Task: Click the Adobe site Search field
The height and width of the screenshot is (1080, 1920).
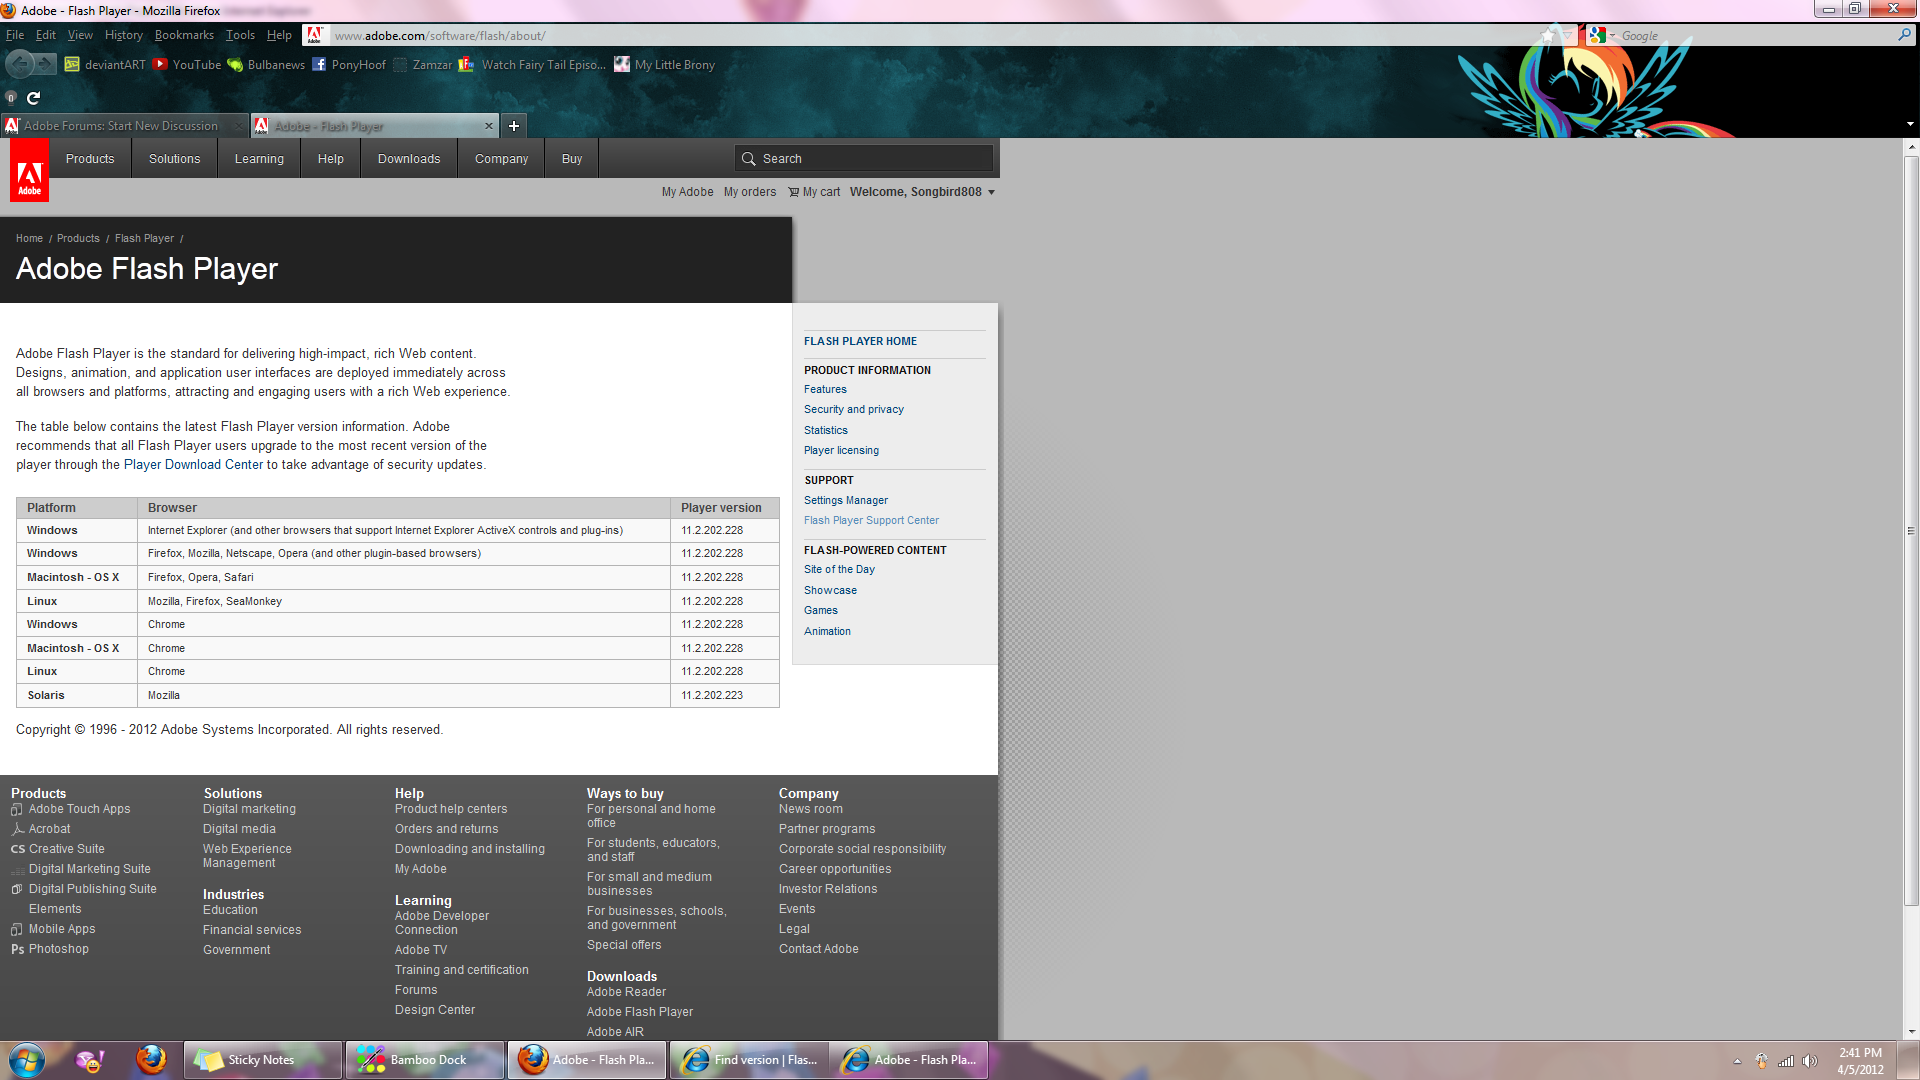Action: 864,159
